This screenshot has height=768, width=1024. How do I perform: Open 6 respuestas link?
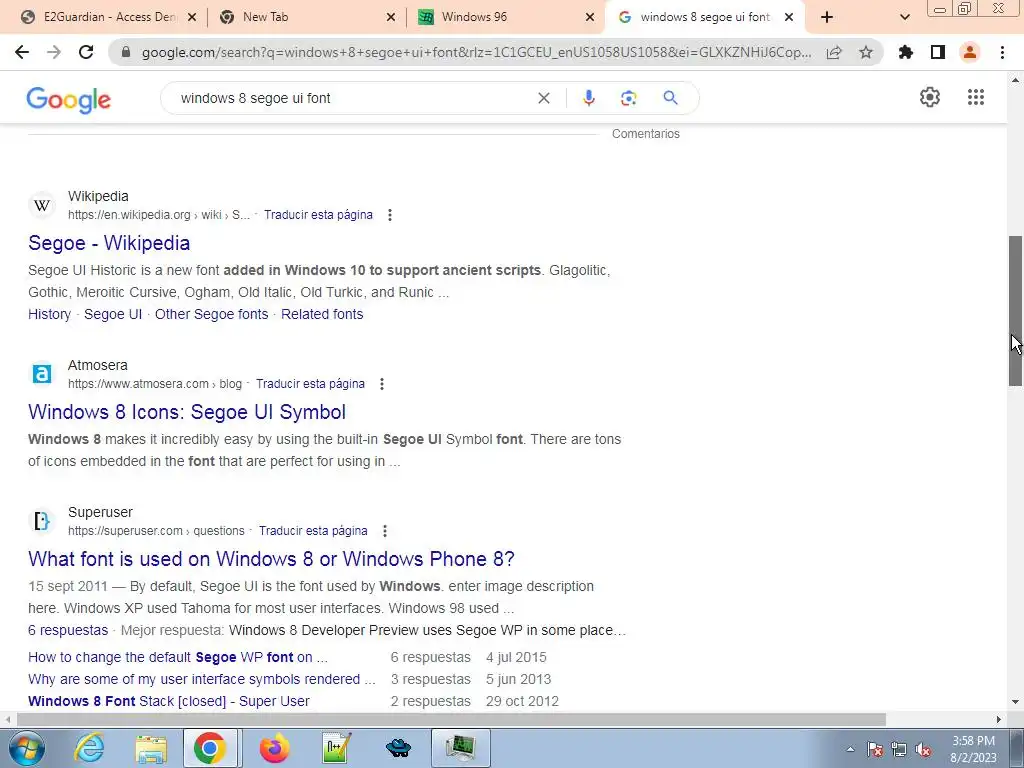click(x=68, y=630)
